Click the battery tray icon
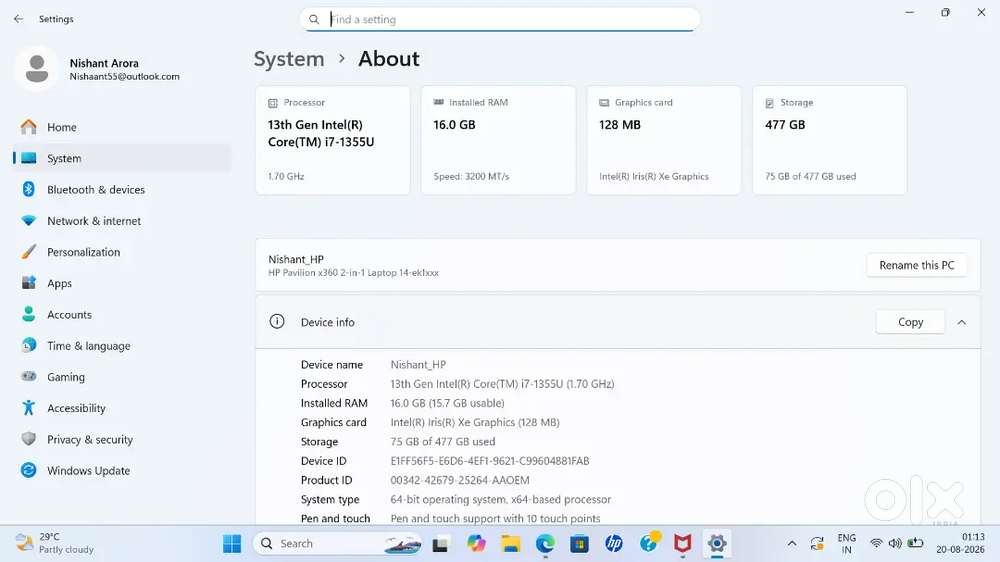The width and height of the screenshot is (1000, 562). pyautogui.click(x=915, y=544)
